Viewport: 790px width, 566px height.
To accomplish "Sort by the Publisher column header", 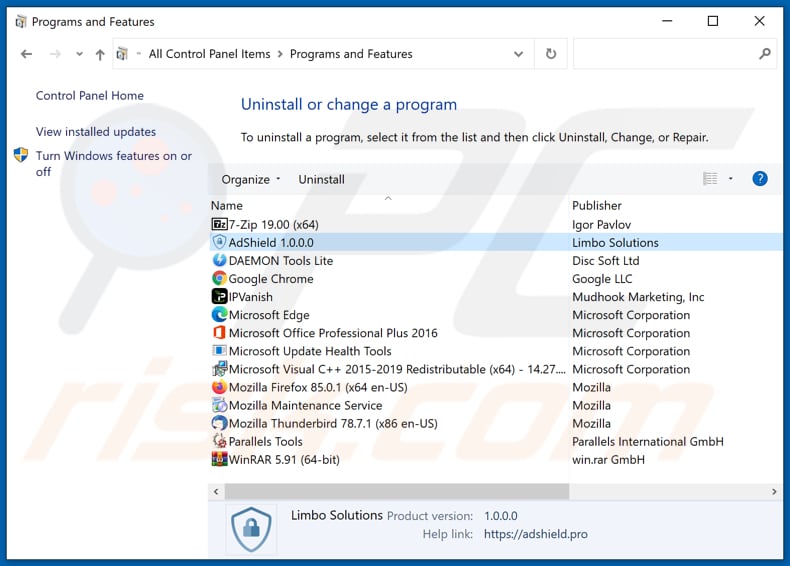I will click(x=597, y=205).
